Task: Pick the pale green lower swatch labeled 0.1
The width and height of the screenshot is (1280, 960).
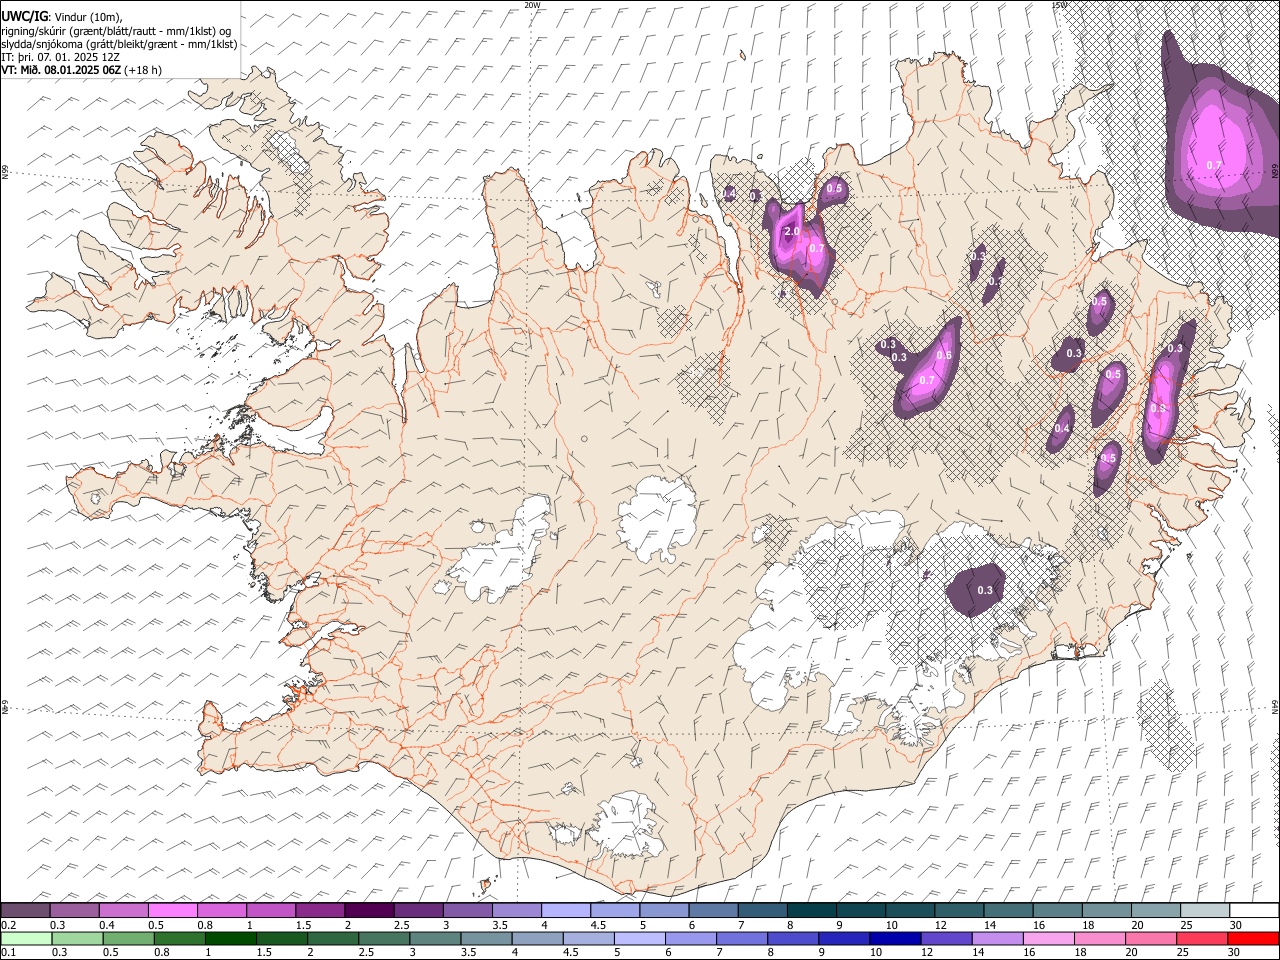Action: (26, 938)
